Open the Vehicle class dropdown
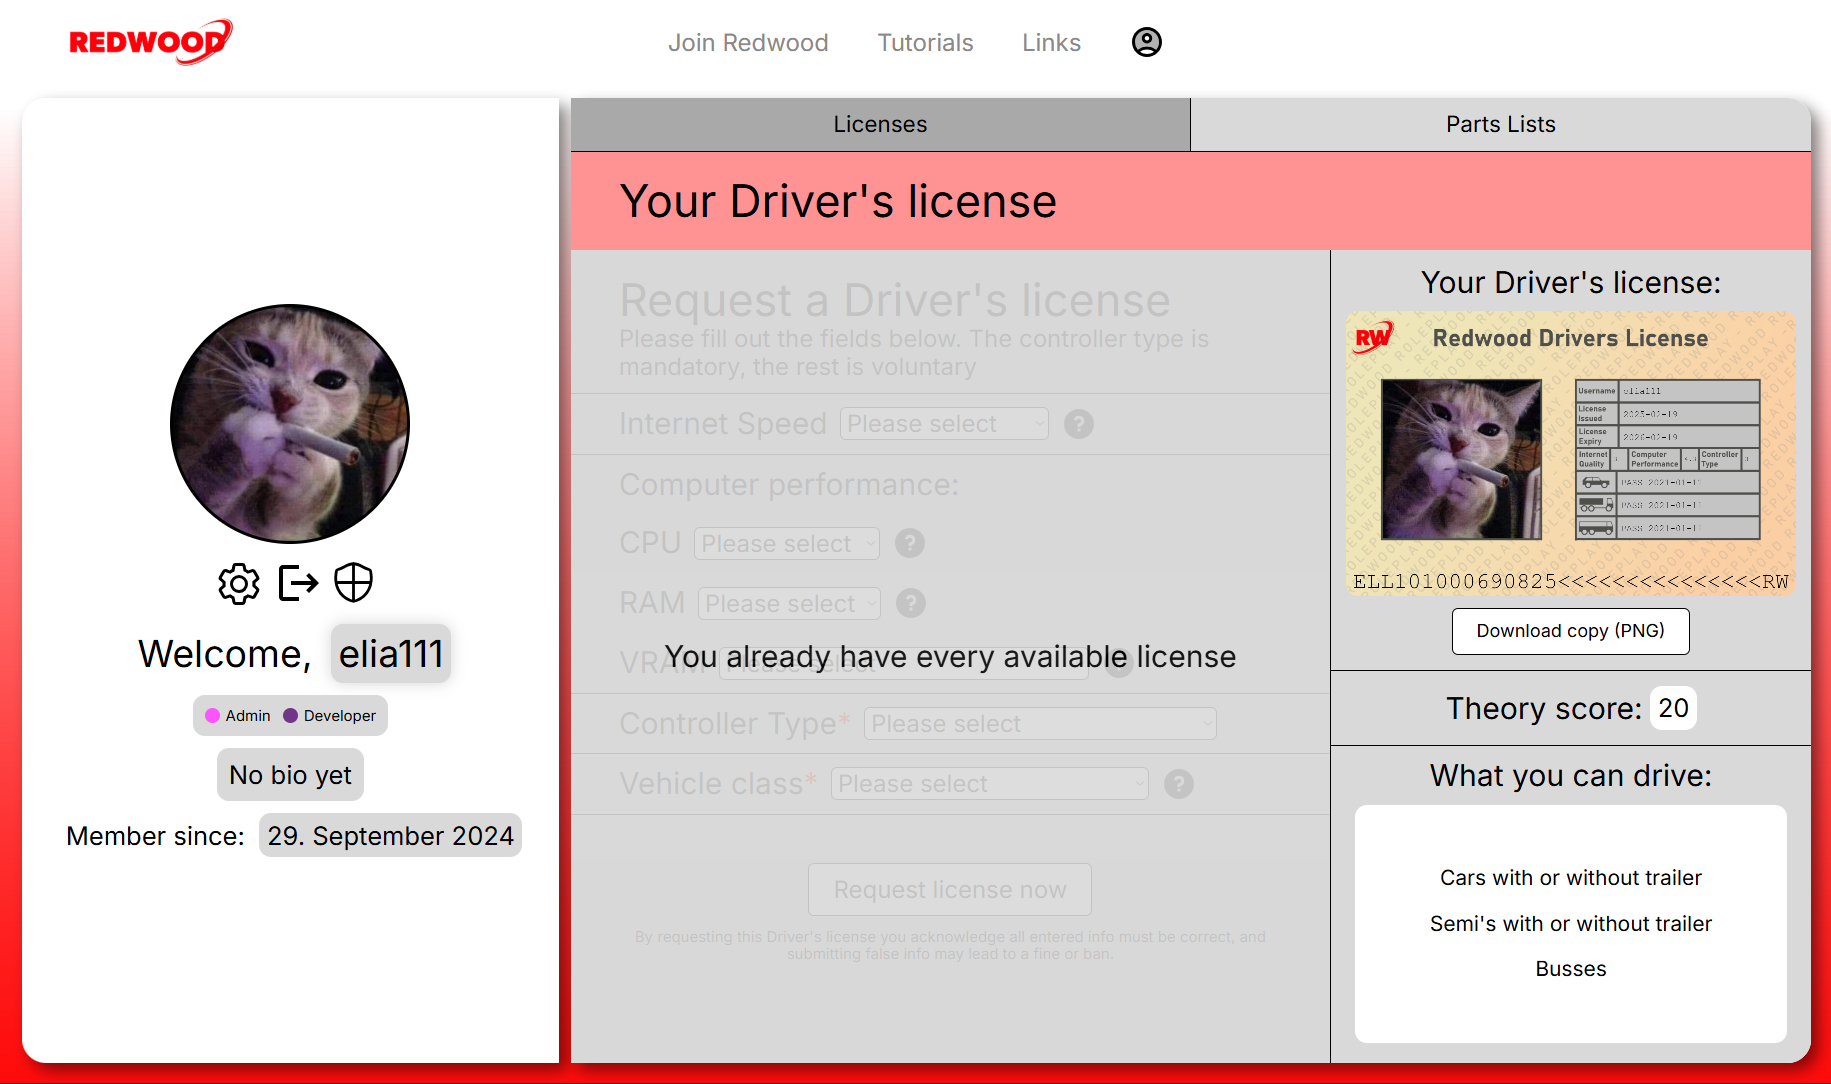This screenshot has height=1084, width=1831. (989, 784)
